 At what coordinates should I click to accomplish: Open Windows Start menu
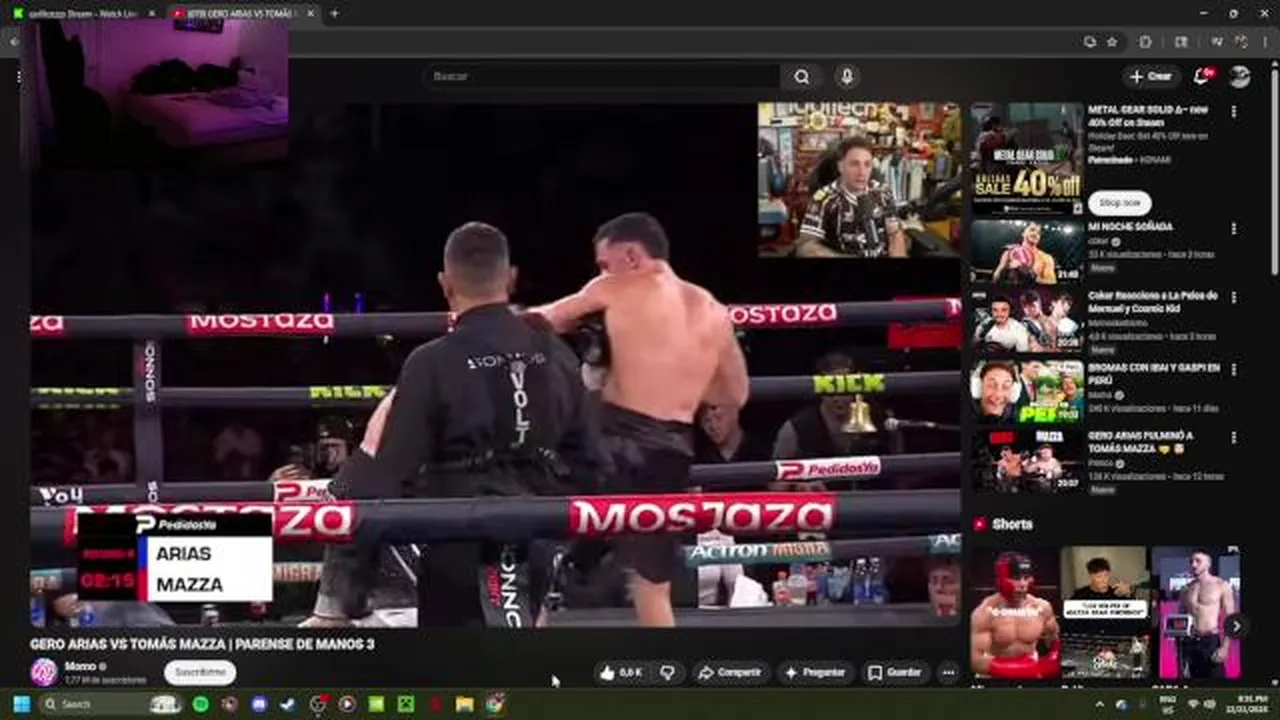20,704
